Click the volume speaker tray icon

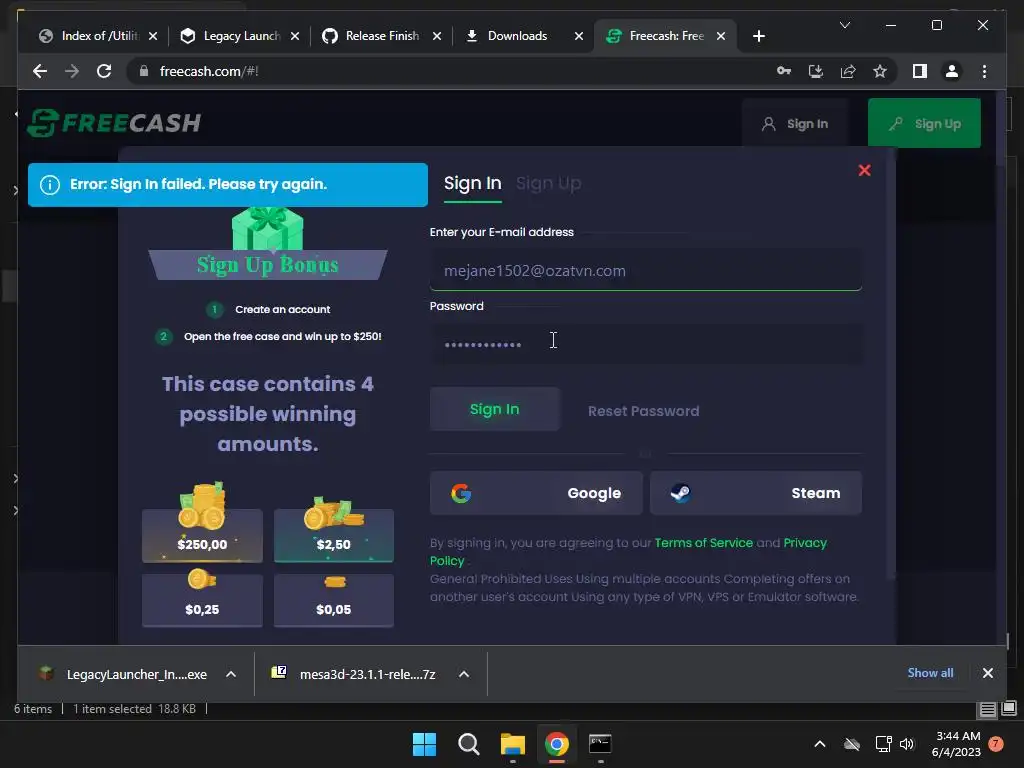(907, 744)
